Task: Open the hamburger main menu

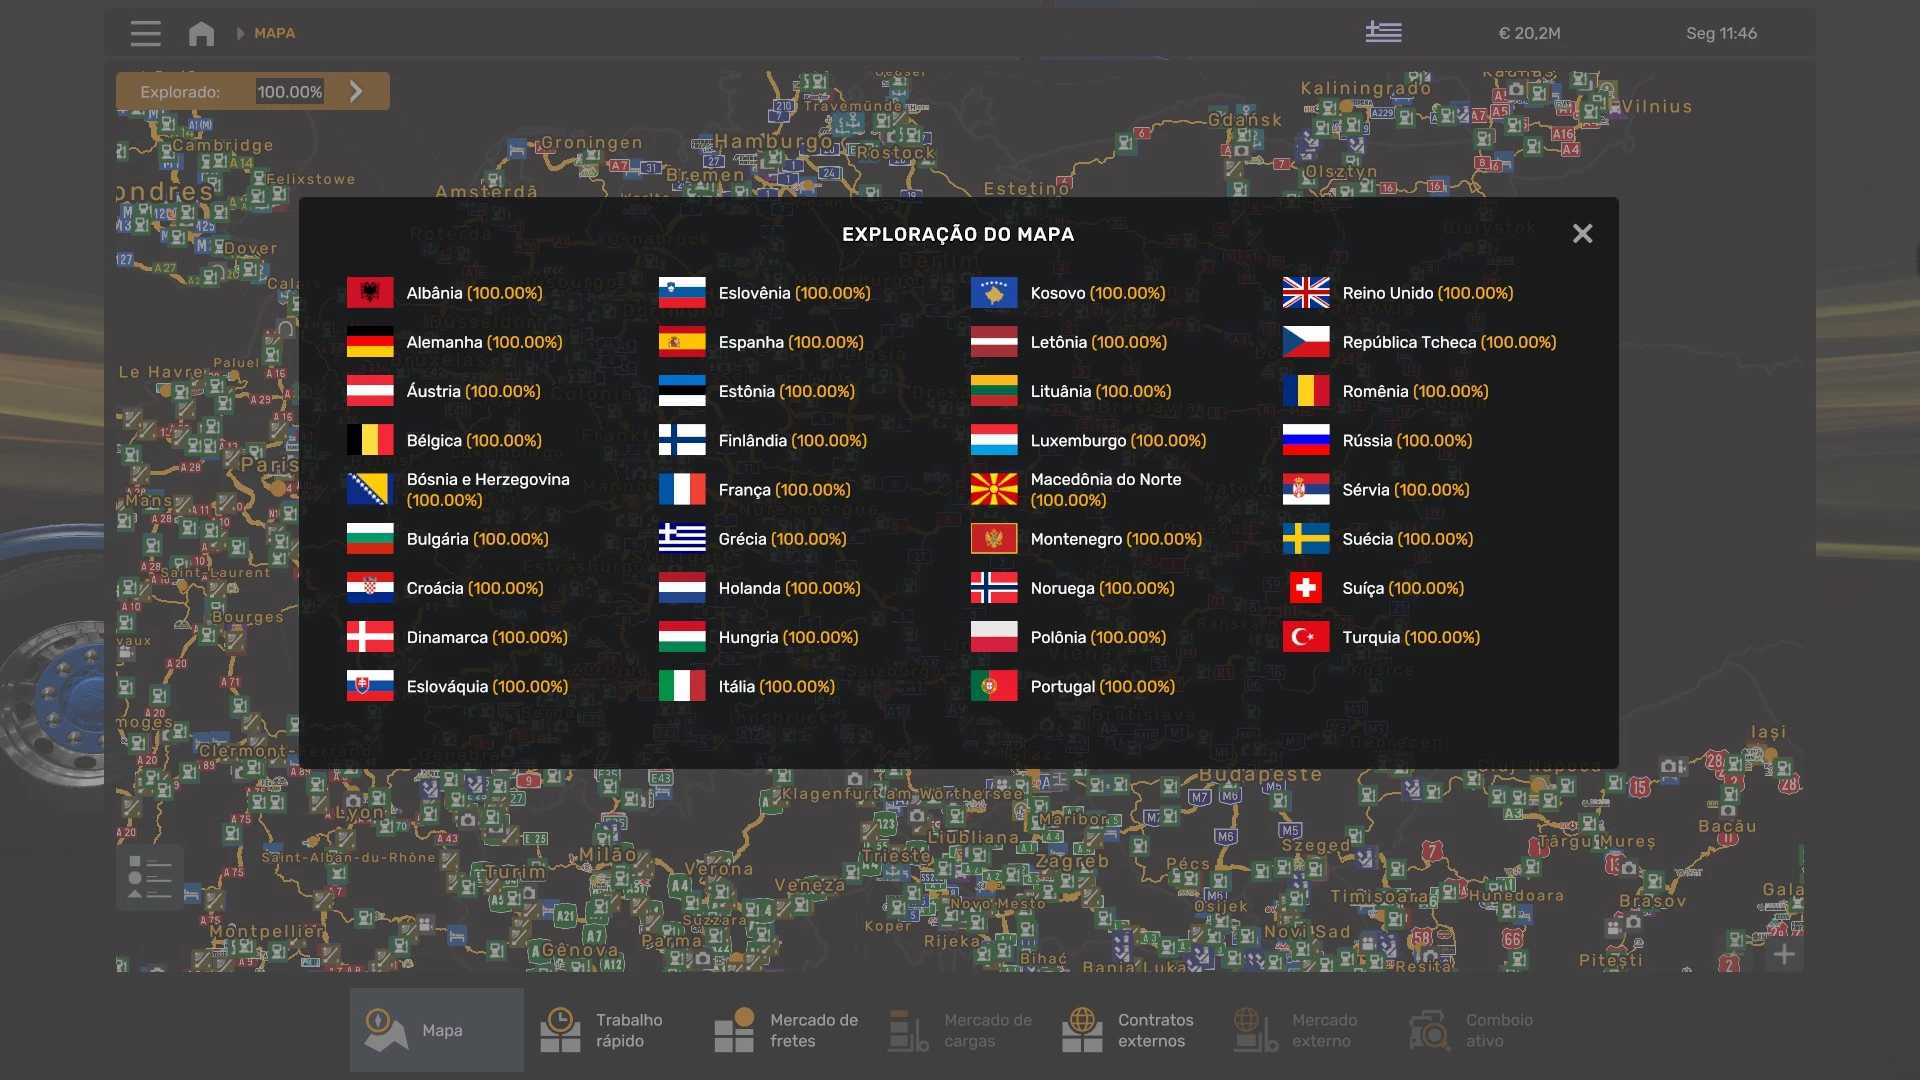Action: pos(145,33)
